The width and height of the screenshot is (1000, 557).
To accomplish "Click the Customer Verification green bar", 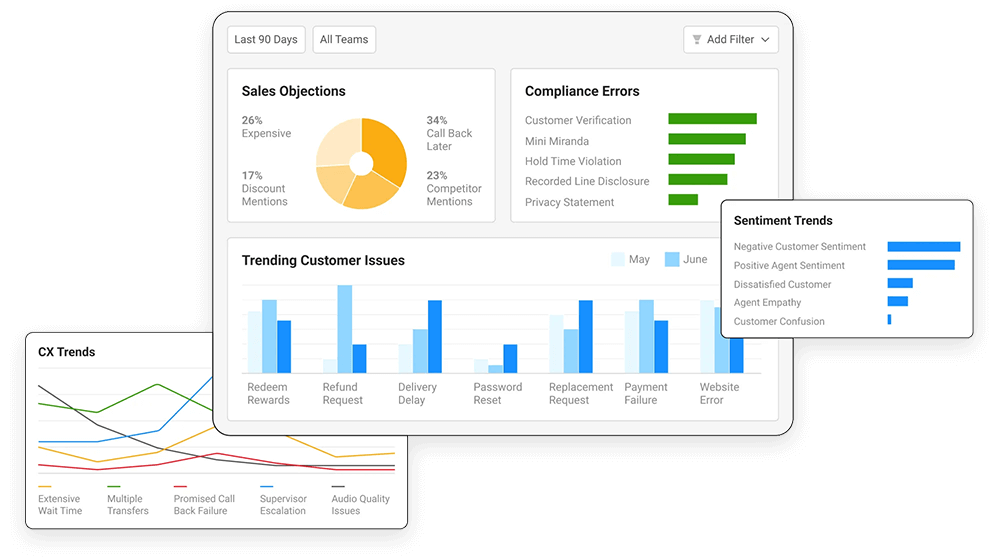I will [x=712, y=119].
